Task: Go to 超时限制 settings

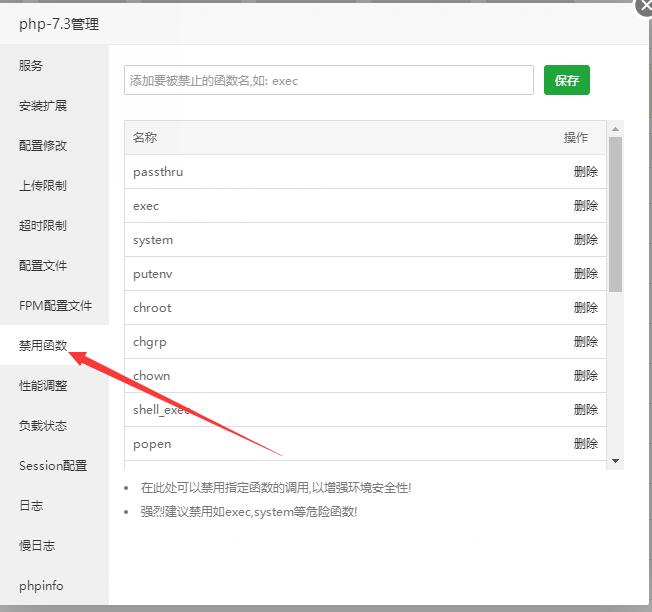Action: click(x=43, y=226)
